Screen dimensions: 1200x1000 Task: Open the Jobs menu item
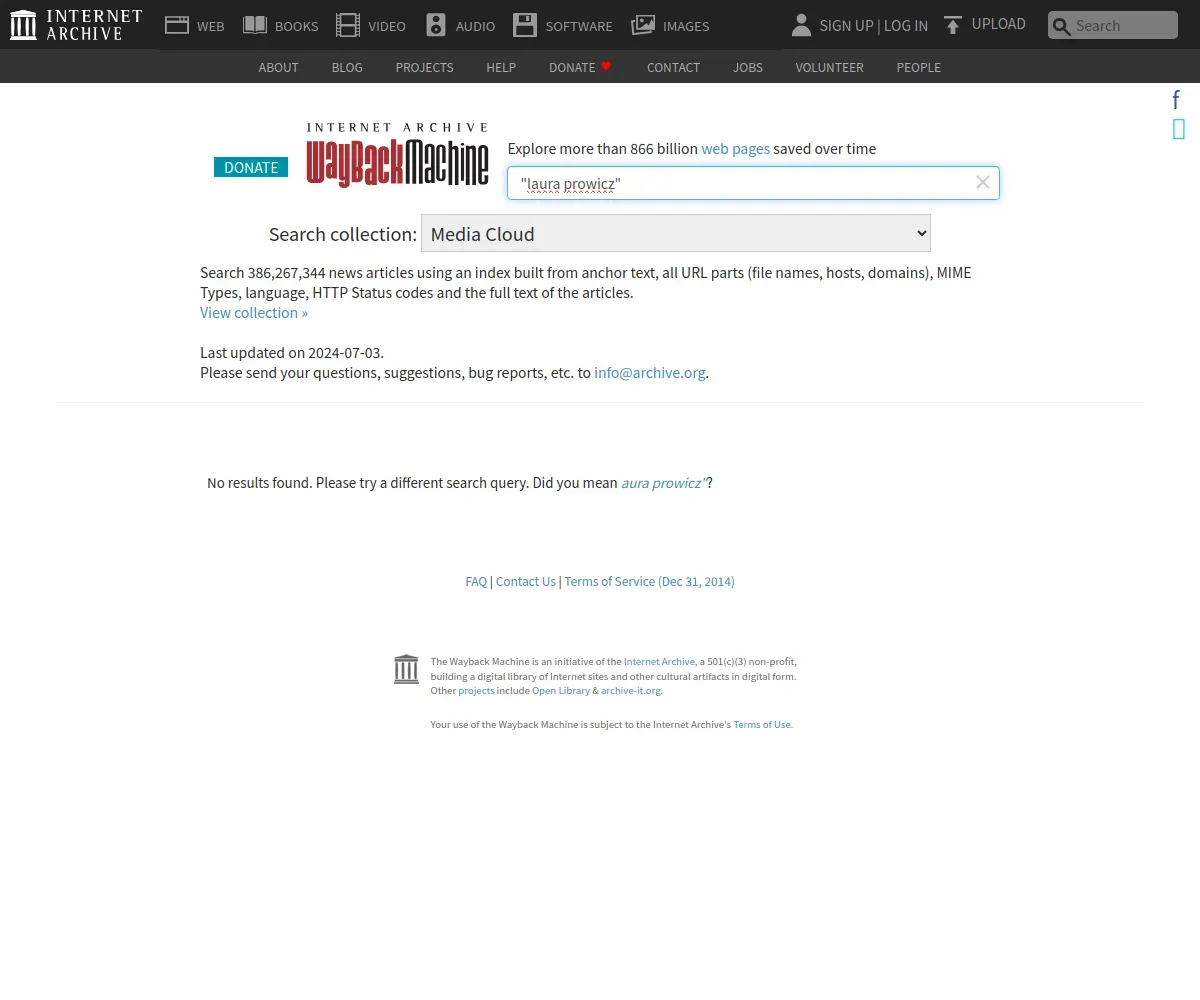click(748, 67)
